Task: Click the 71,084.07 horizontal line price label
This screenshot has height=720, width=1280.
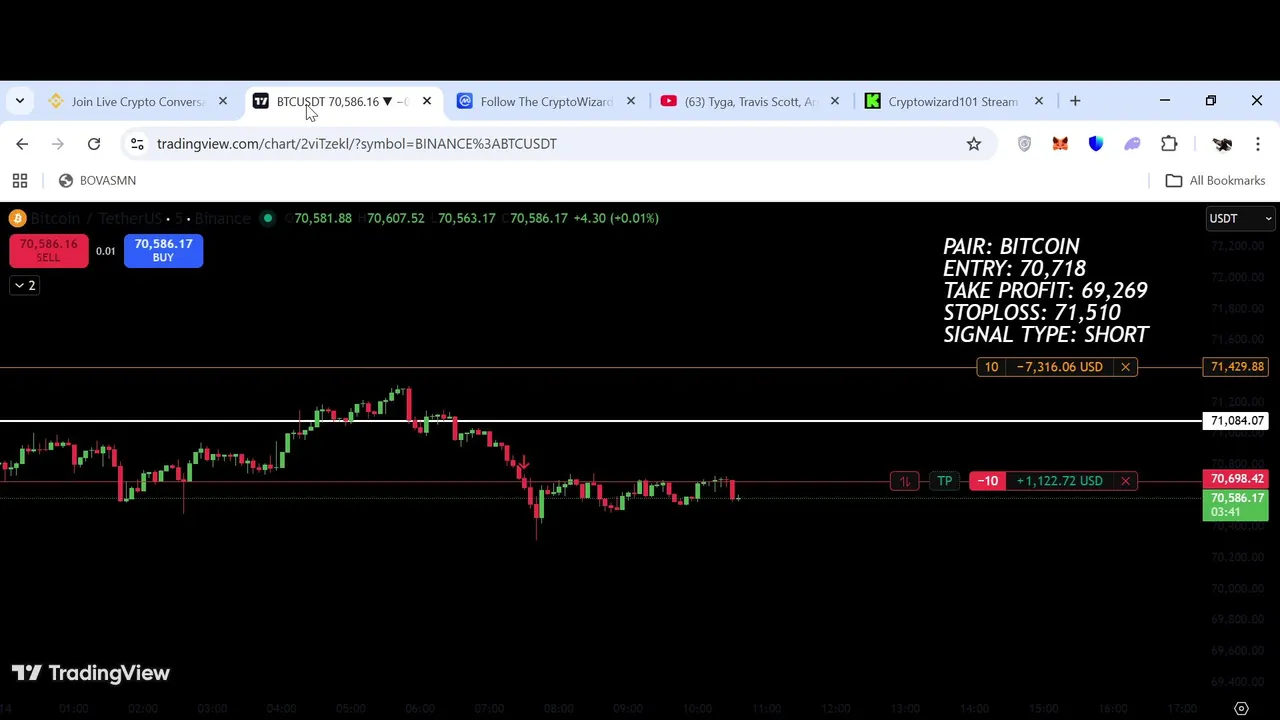Action: (x=1237, y=421)
